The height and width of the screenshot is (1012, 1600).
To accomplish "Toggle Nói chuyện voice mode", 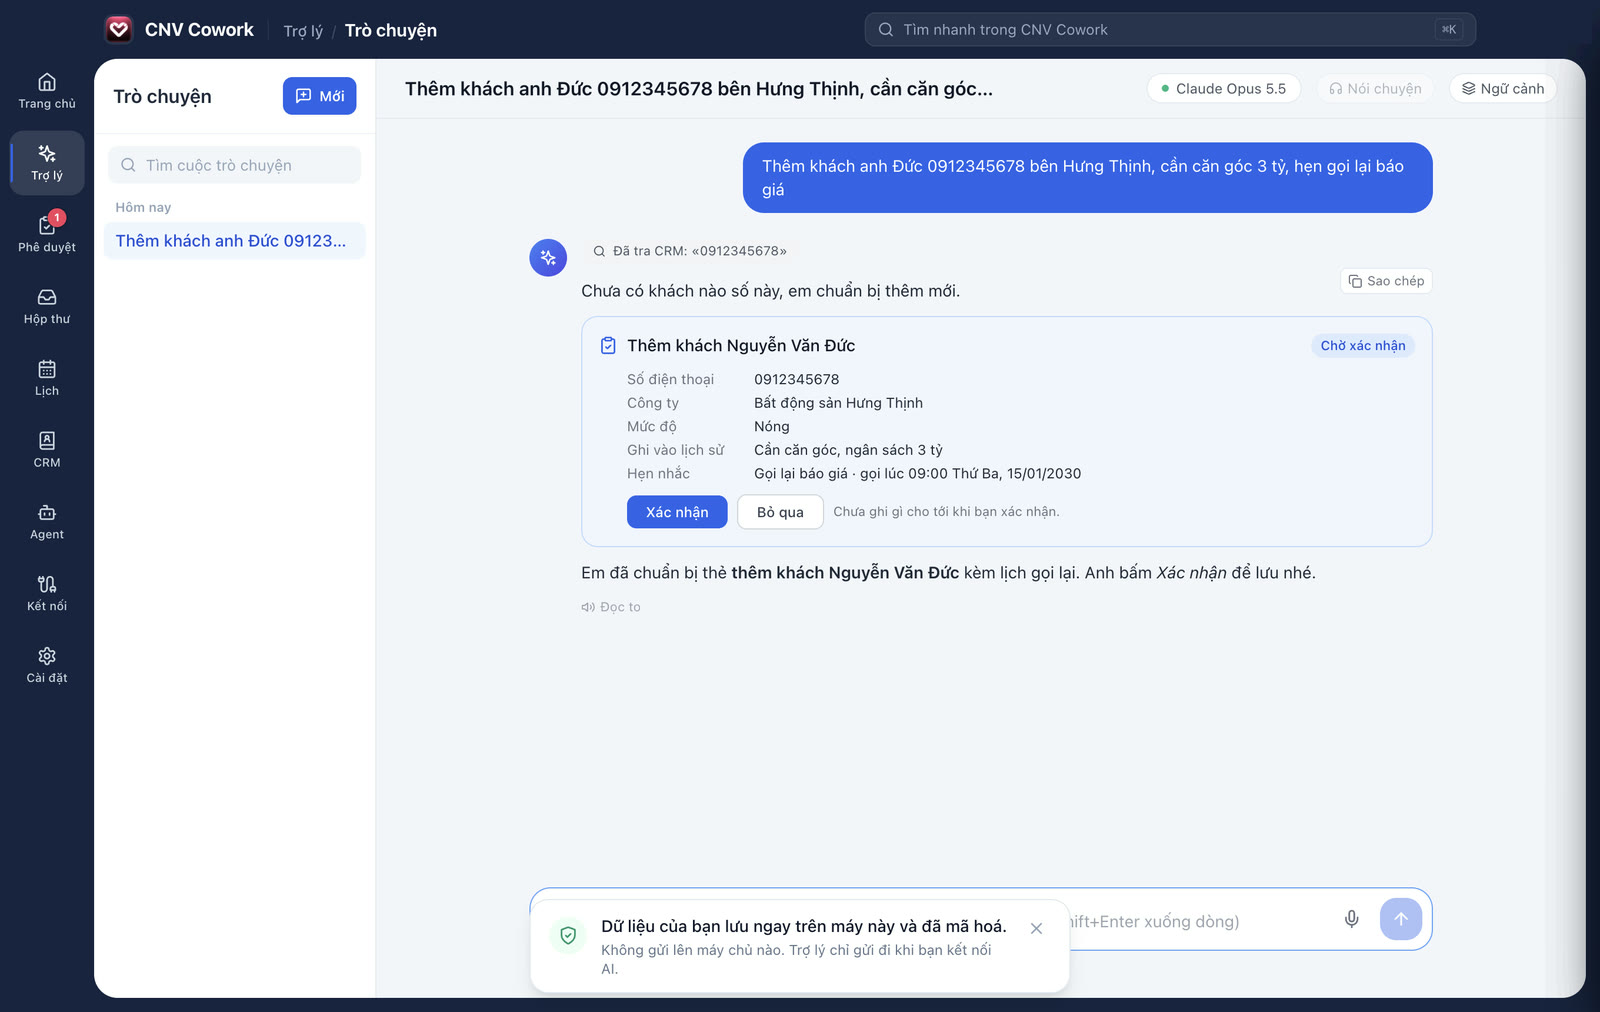I will tap(1375, 89).
